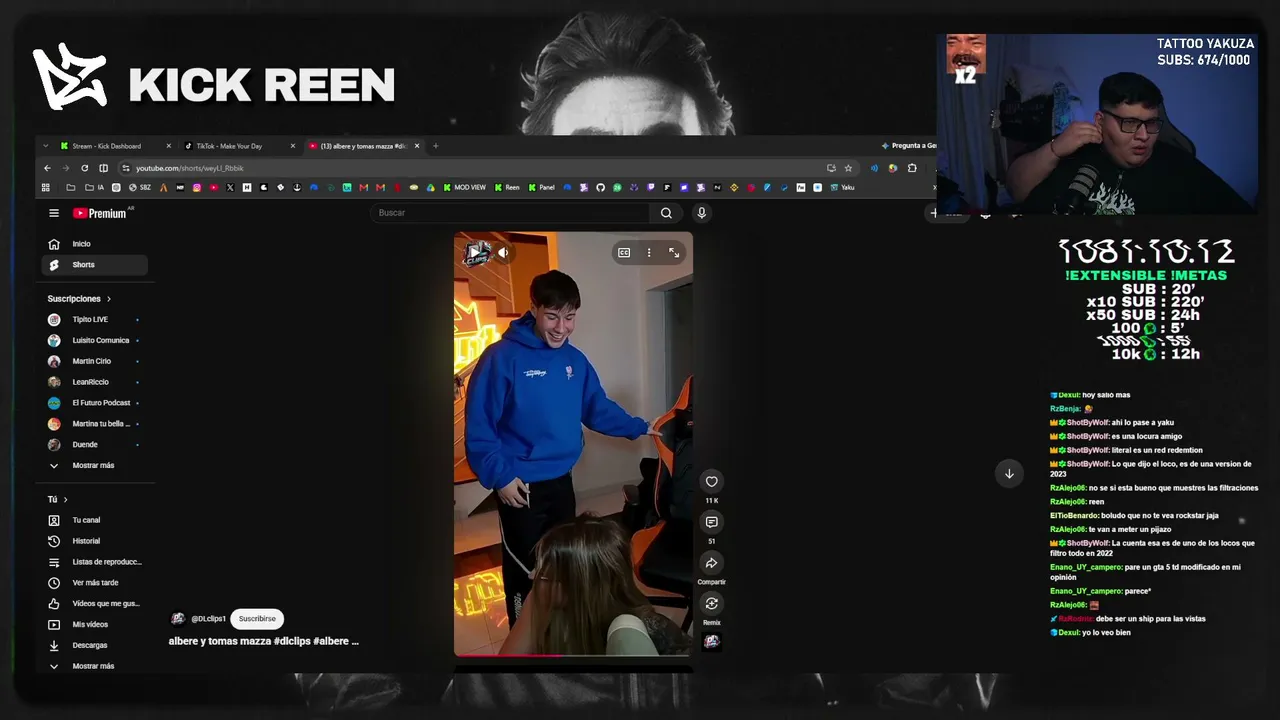Open Mis videos in the sidebar

[95, 625]
